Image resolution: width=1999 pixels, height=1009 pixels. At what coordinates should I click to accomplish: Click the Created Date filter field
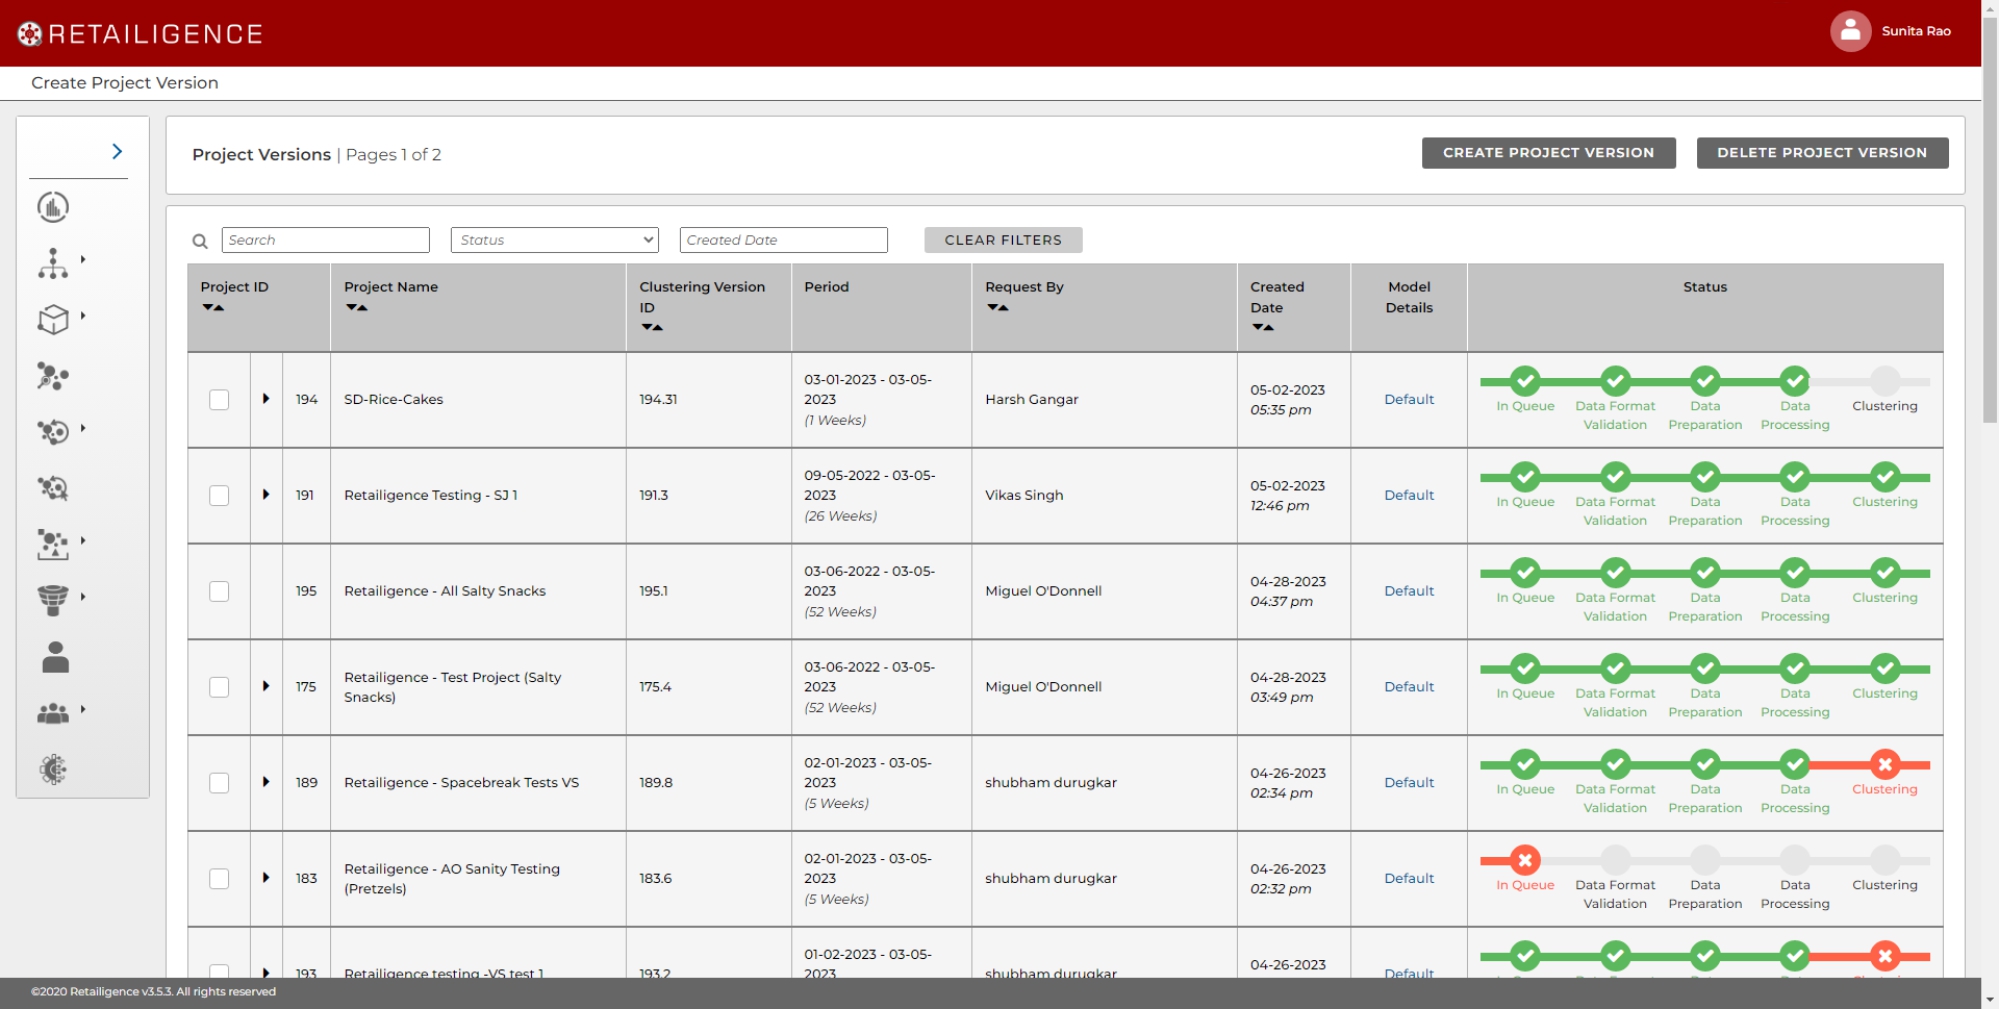pos(783,240)
